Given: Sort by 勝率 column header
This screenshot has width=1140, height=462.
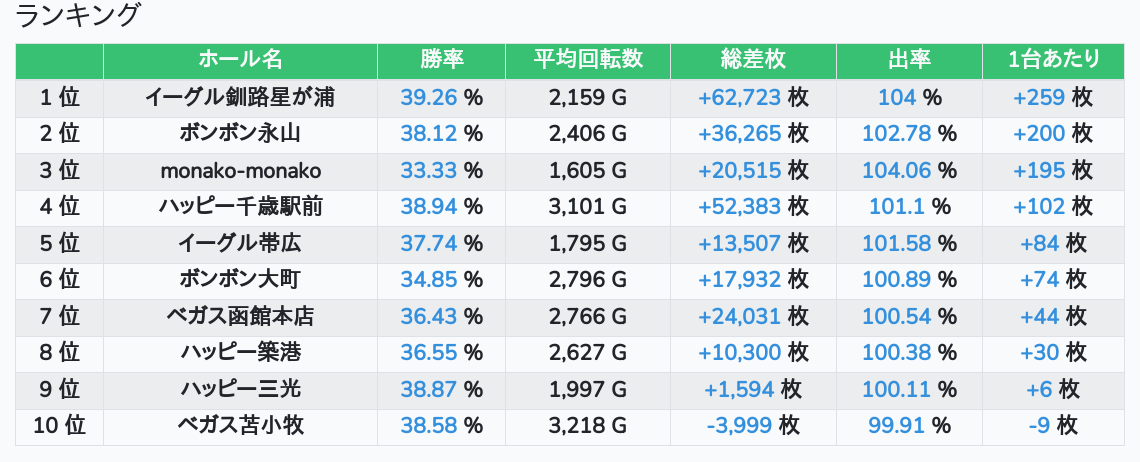Looking at the screenshot, I should (x=441, y=60).
